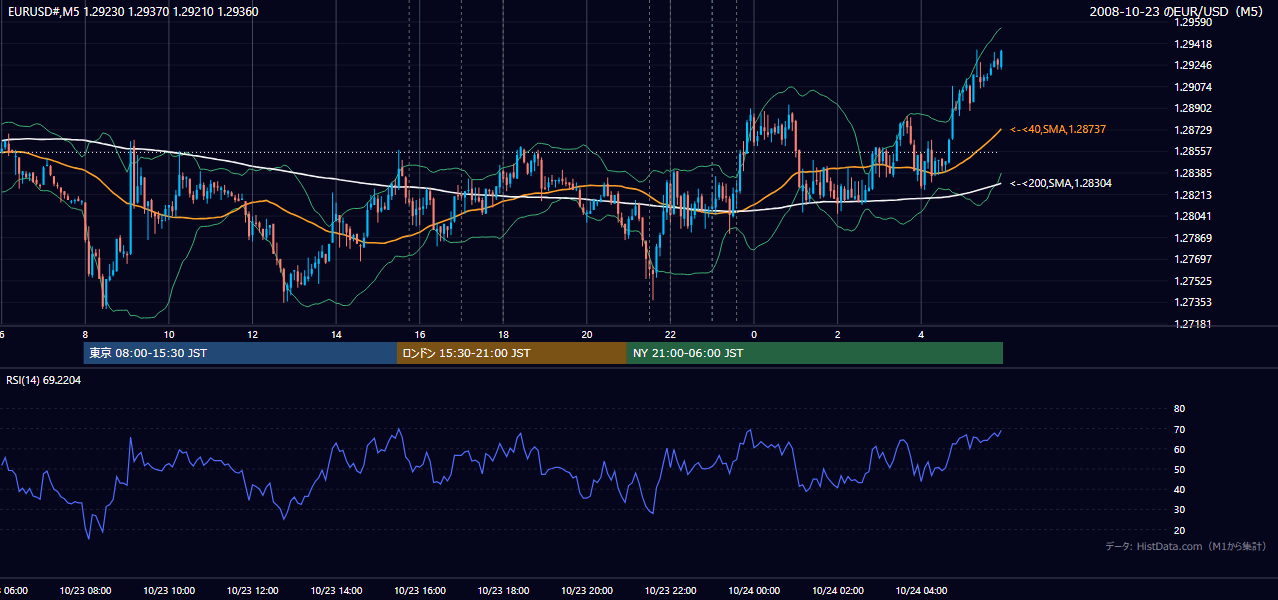Click RSI scale label 80
1278x600 pixels.
pos(1179,409)
